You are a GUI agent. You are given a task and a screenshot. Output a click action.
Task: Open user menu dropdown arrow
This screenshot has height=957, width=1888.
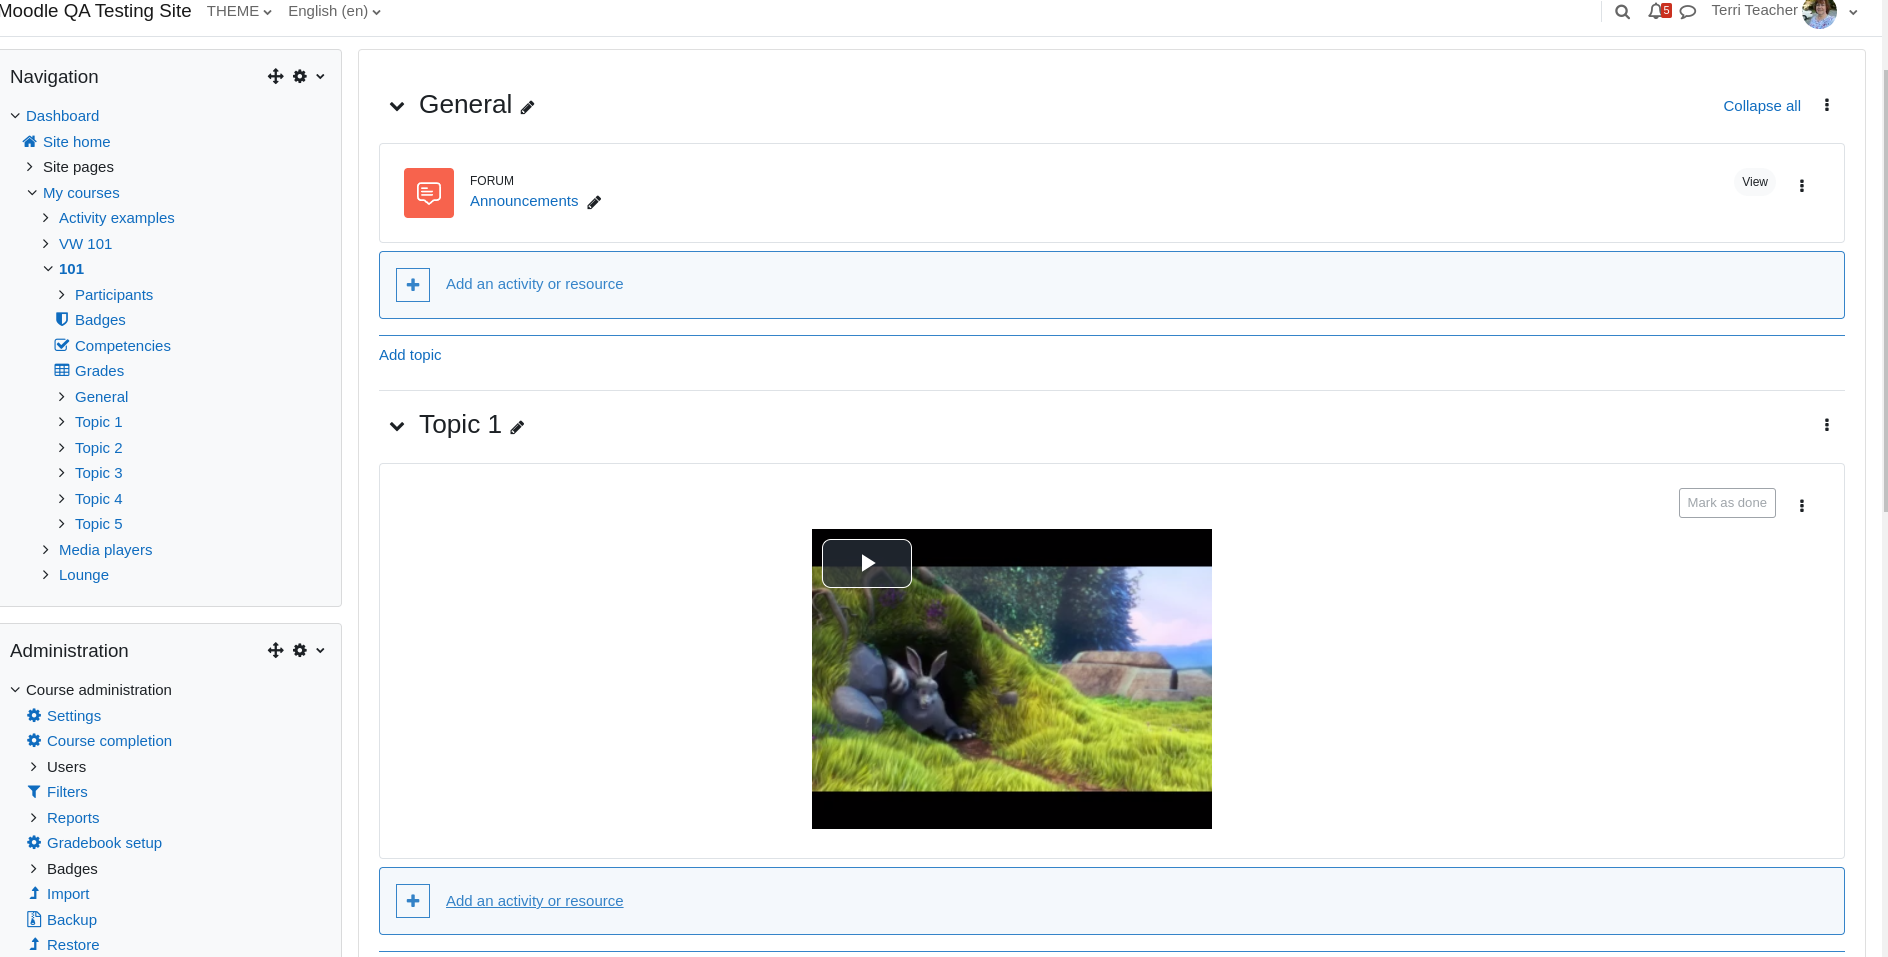[1853, 13]
